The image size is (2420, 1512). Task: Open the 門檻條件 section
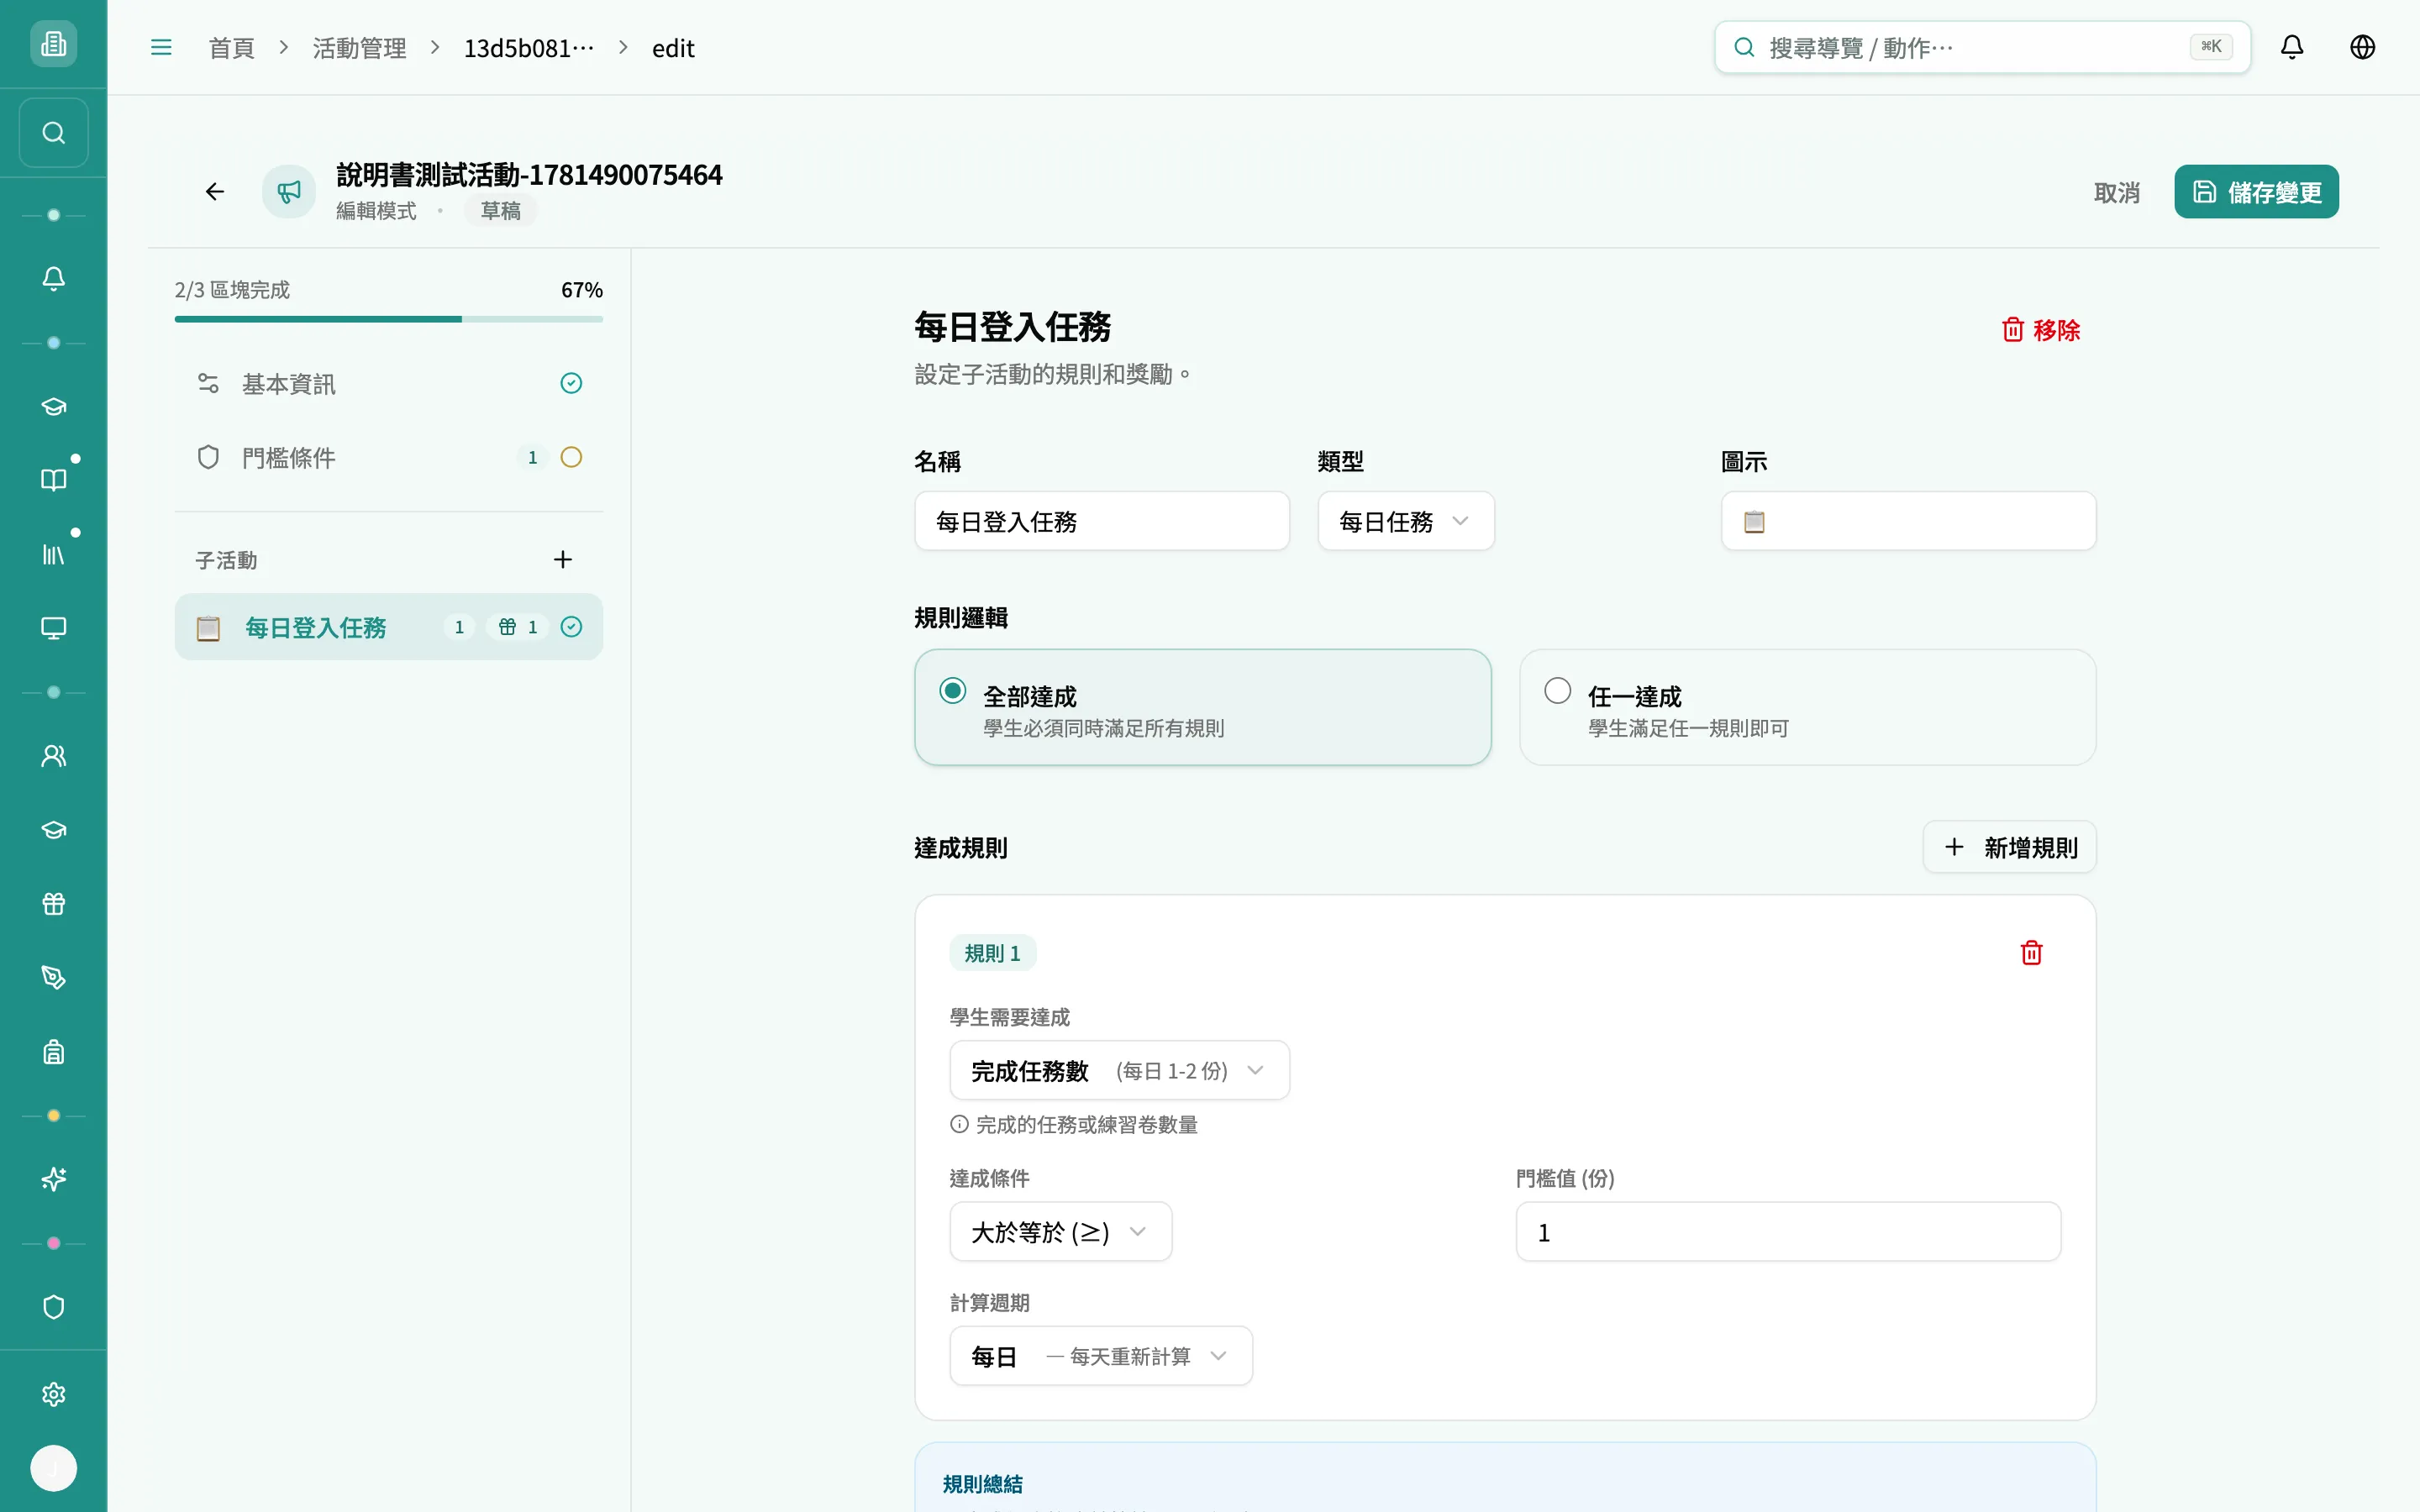pyautogui.click(x=389, y=458)
